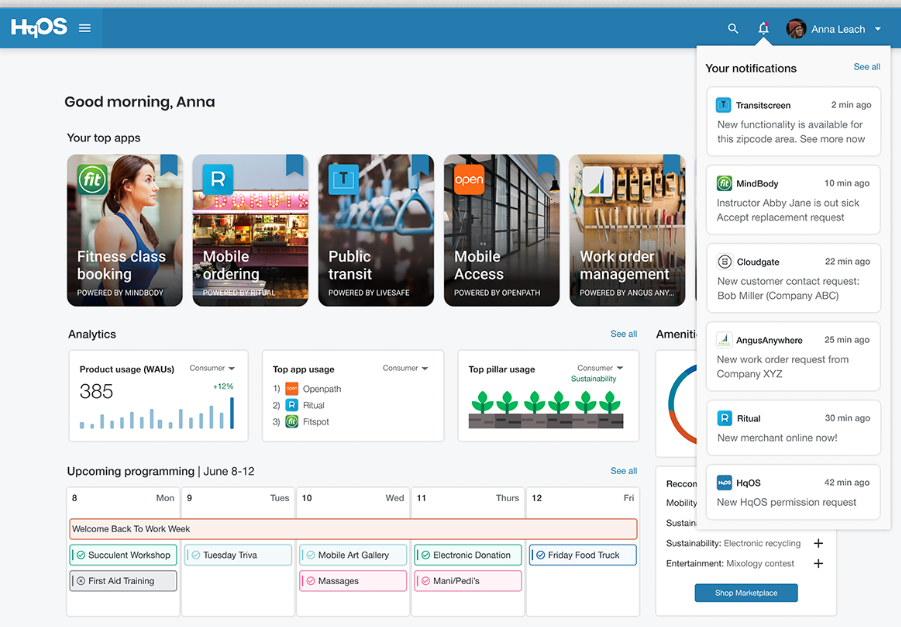Screen dimensions: 901x627
Task: Click the AngusAnywhere notification icon
Action: [724, 340]
